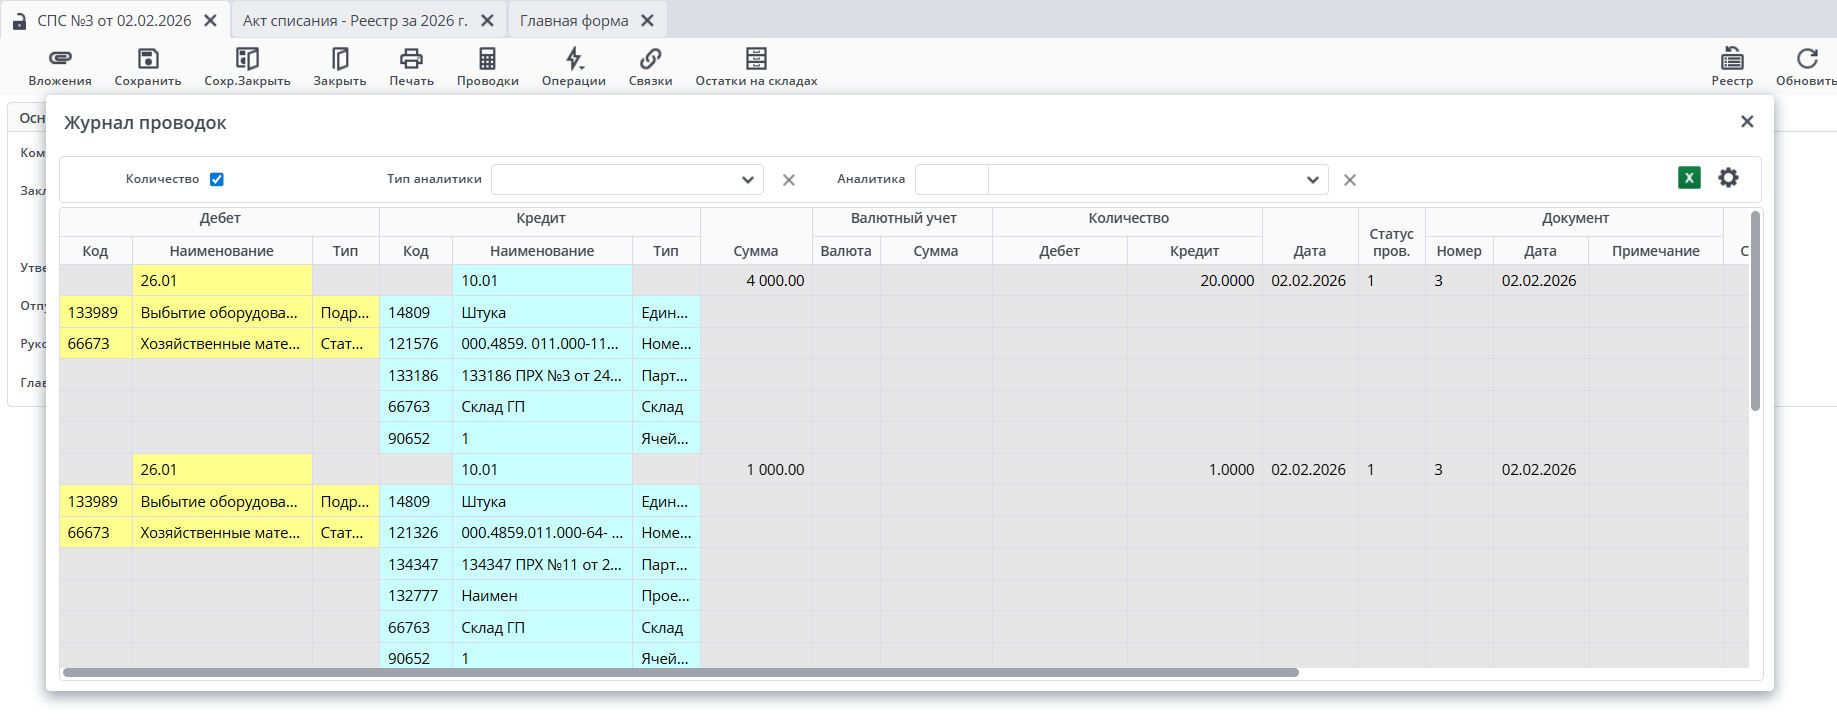The image size is (1837, 725).
Task: Click Сохр.Закрыть toolbar icon
Action: [247, 59]
